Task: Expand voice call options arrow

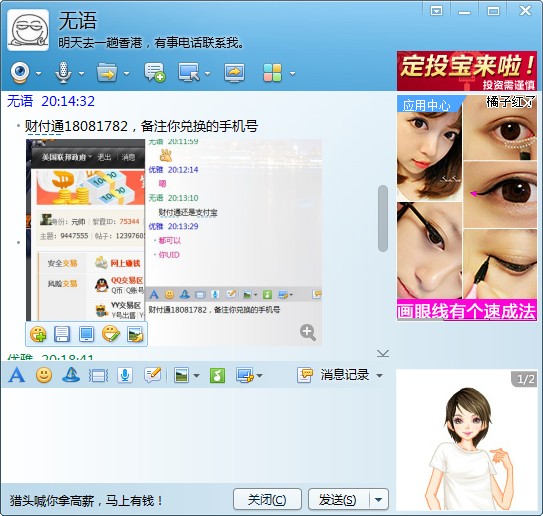Action: tap(81, 73)
